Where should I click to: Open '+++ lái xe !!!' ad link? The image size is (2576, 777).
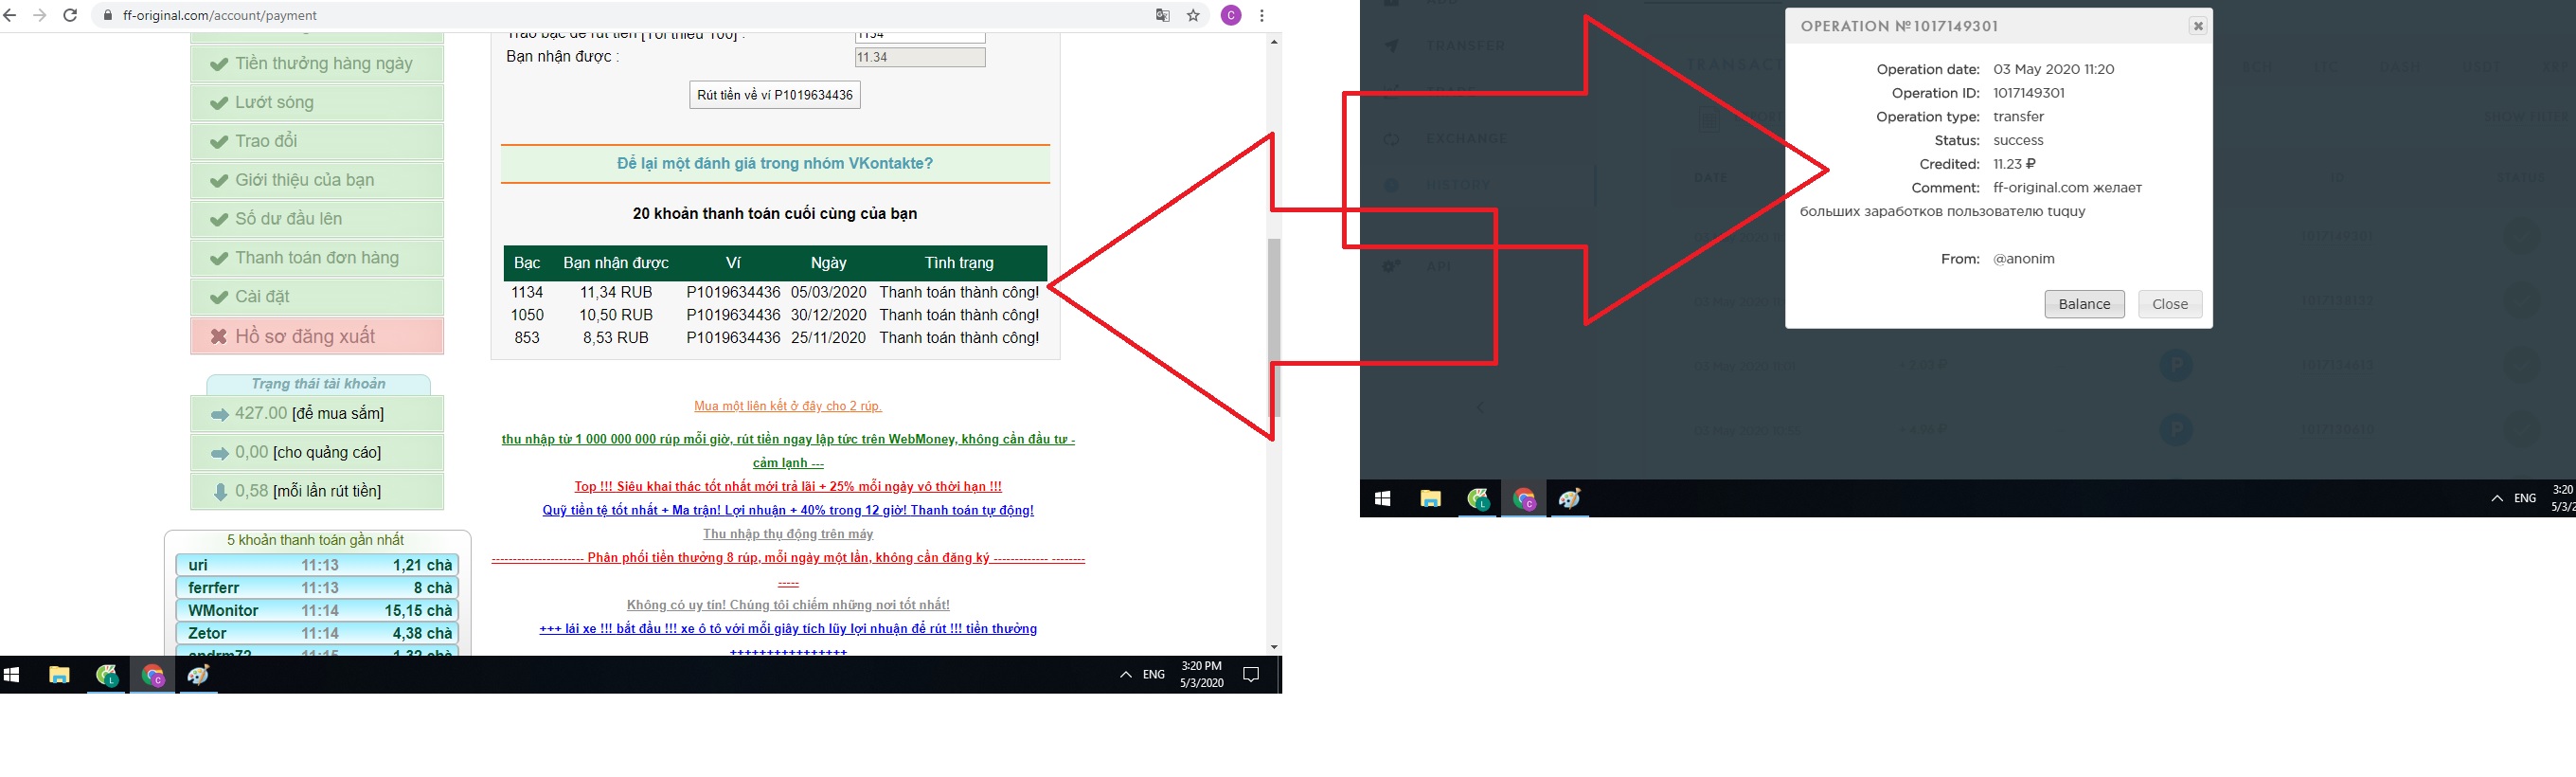pyautogui.click(x=788, y=629)
